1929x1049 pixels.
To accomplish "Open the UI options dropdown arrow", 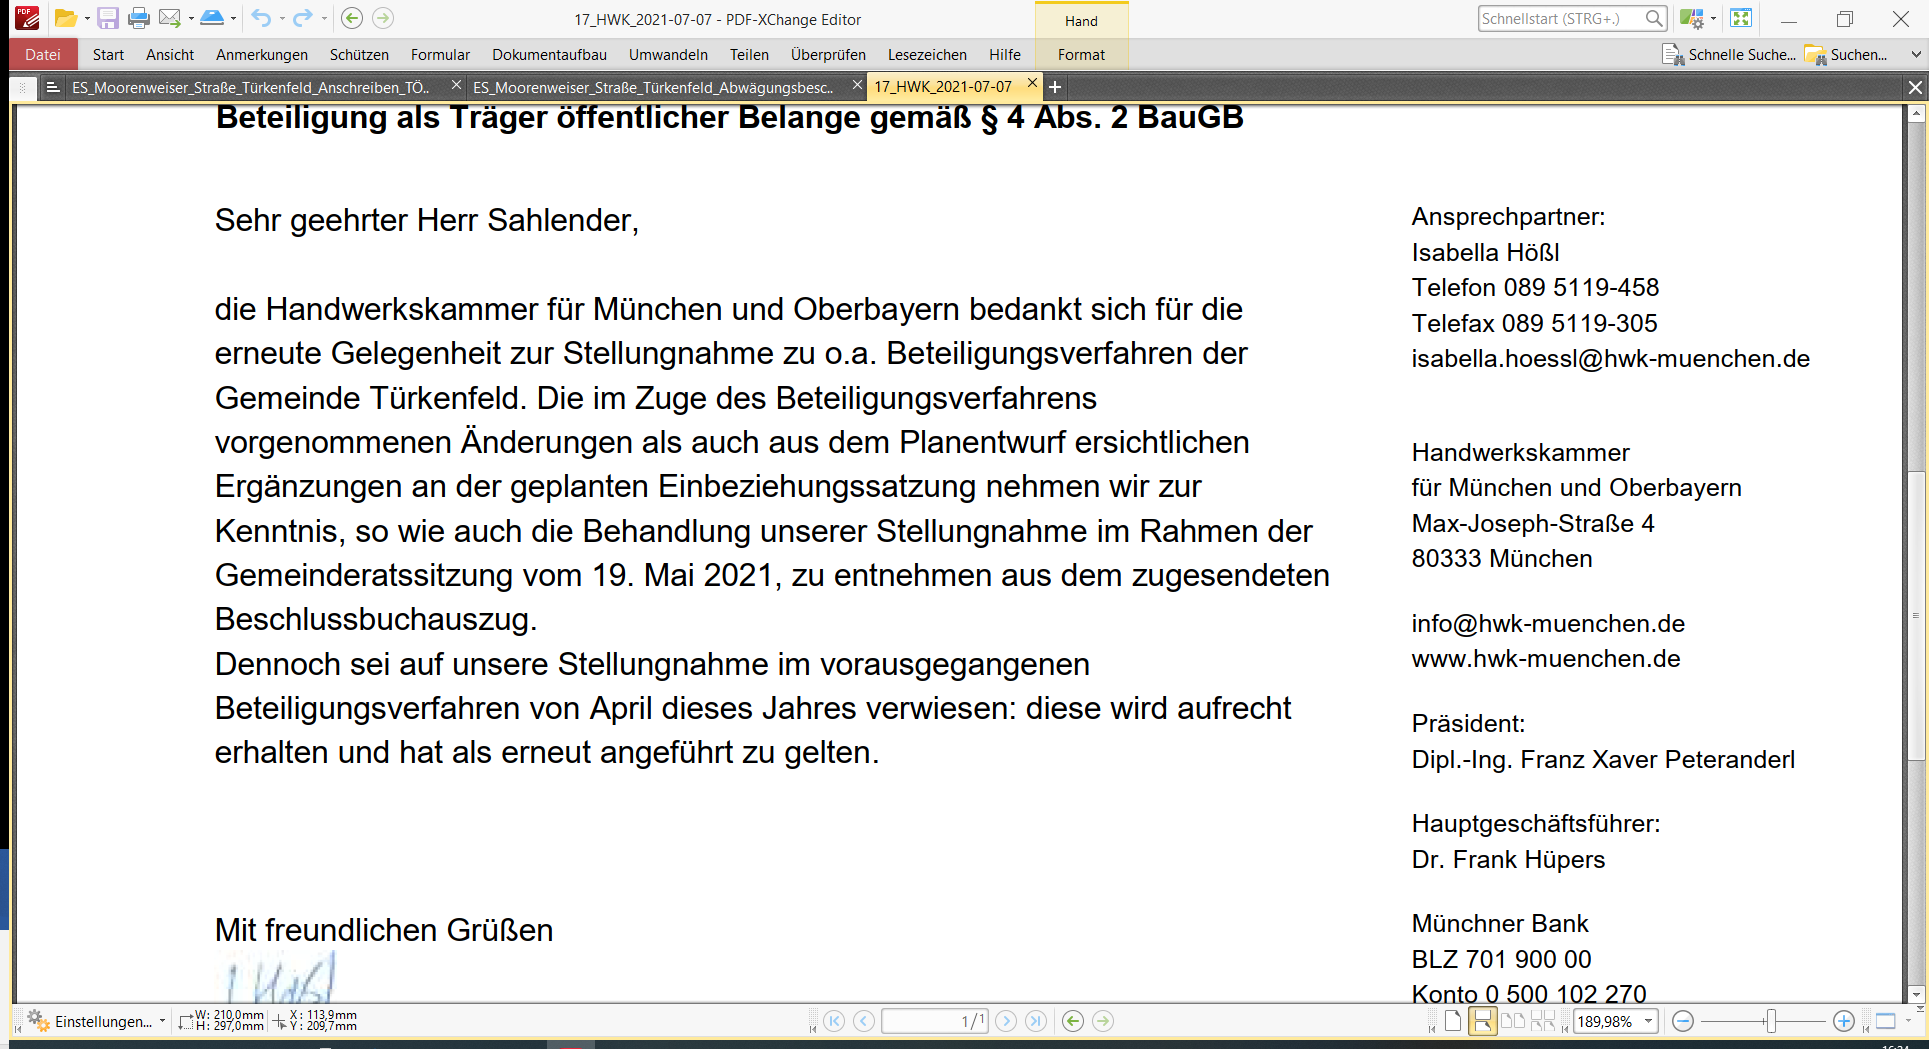I will coord(1713,19).
